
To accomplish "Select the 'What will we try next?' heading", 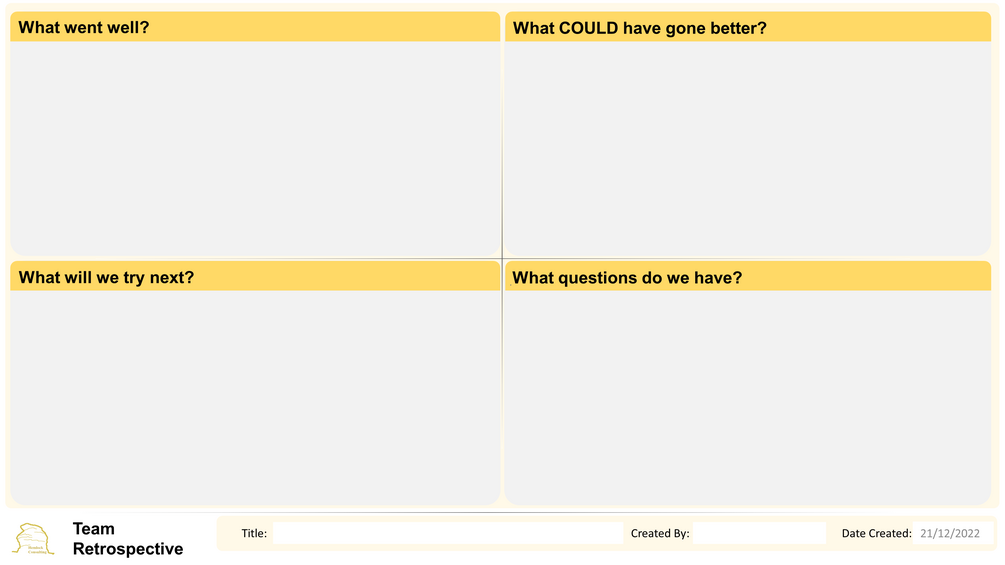I will tap(106, 278).
